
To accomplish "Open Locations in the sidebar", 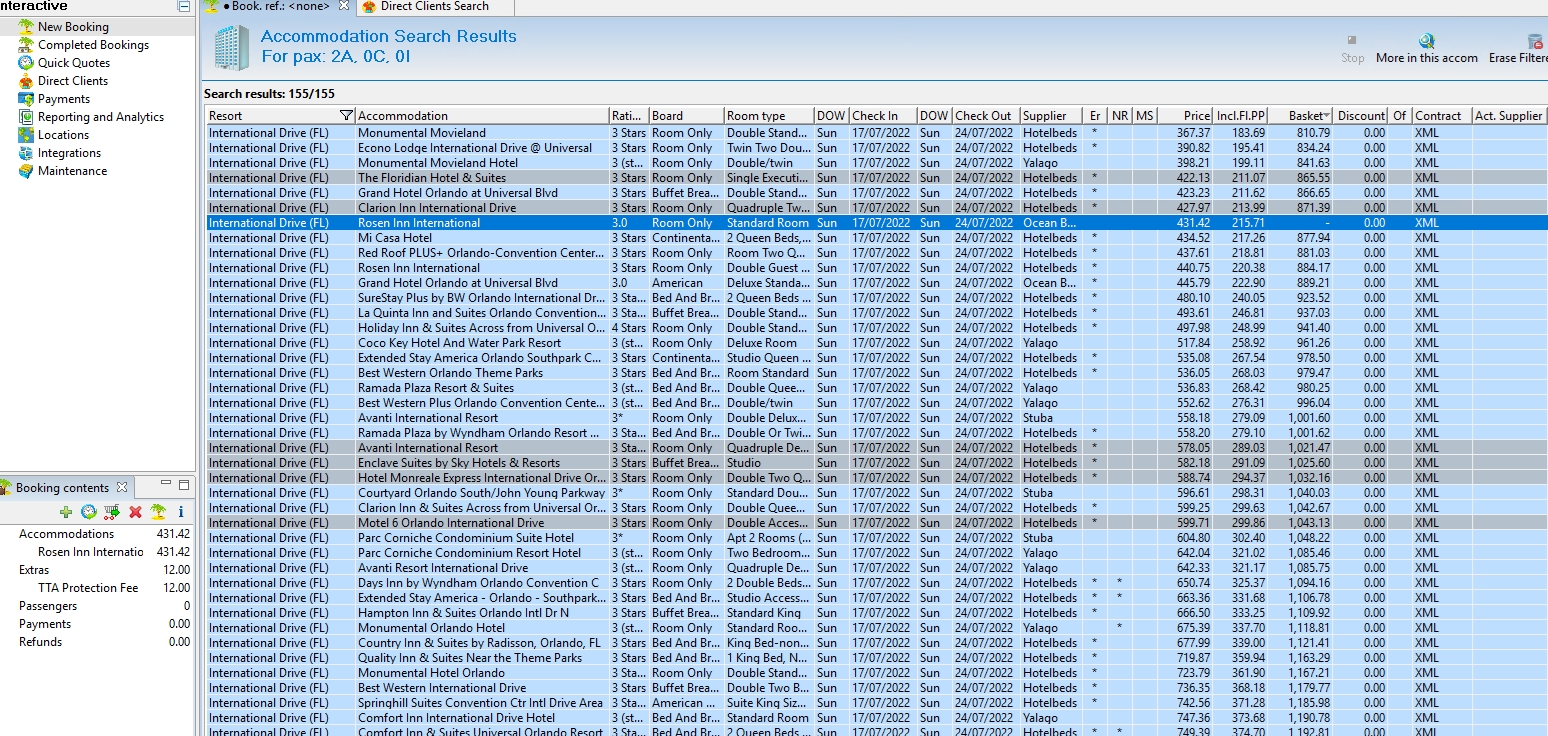I will pos(63,135).
